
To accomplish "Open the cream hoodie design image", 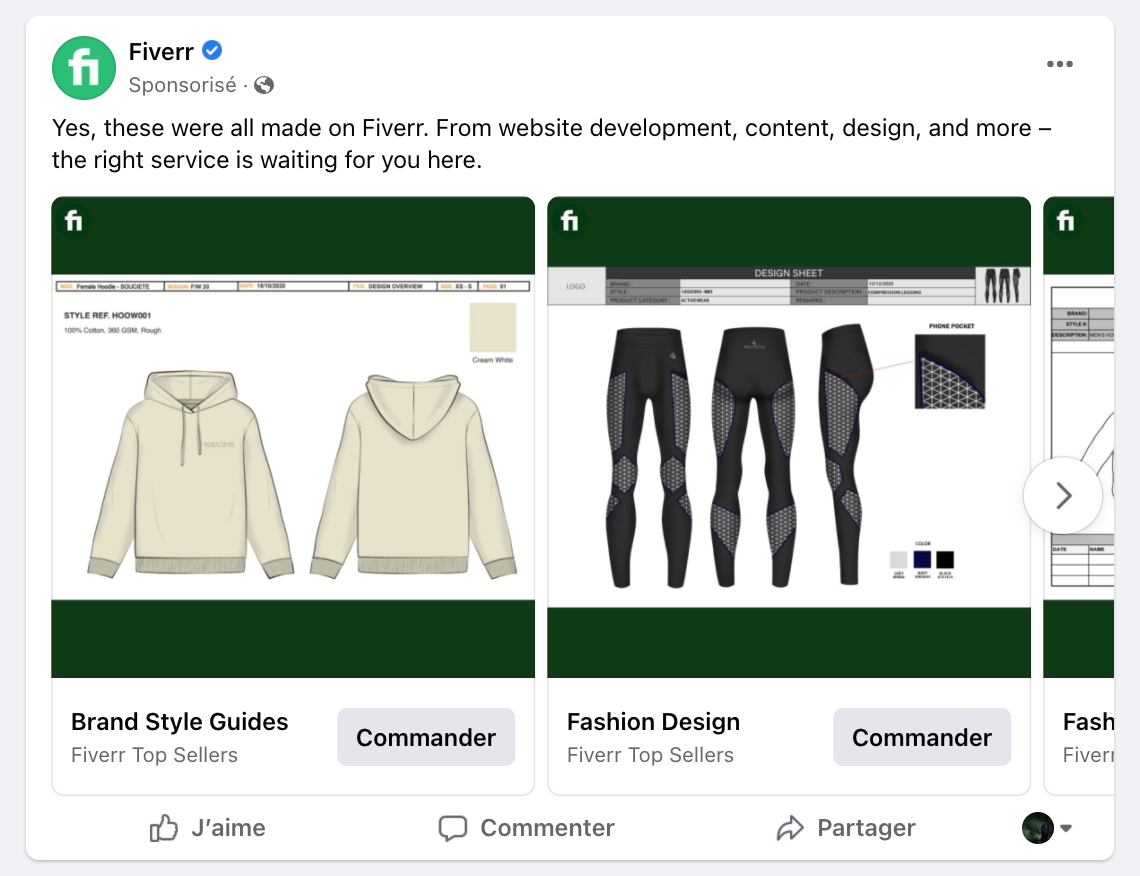I will [293, 470].
